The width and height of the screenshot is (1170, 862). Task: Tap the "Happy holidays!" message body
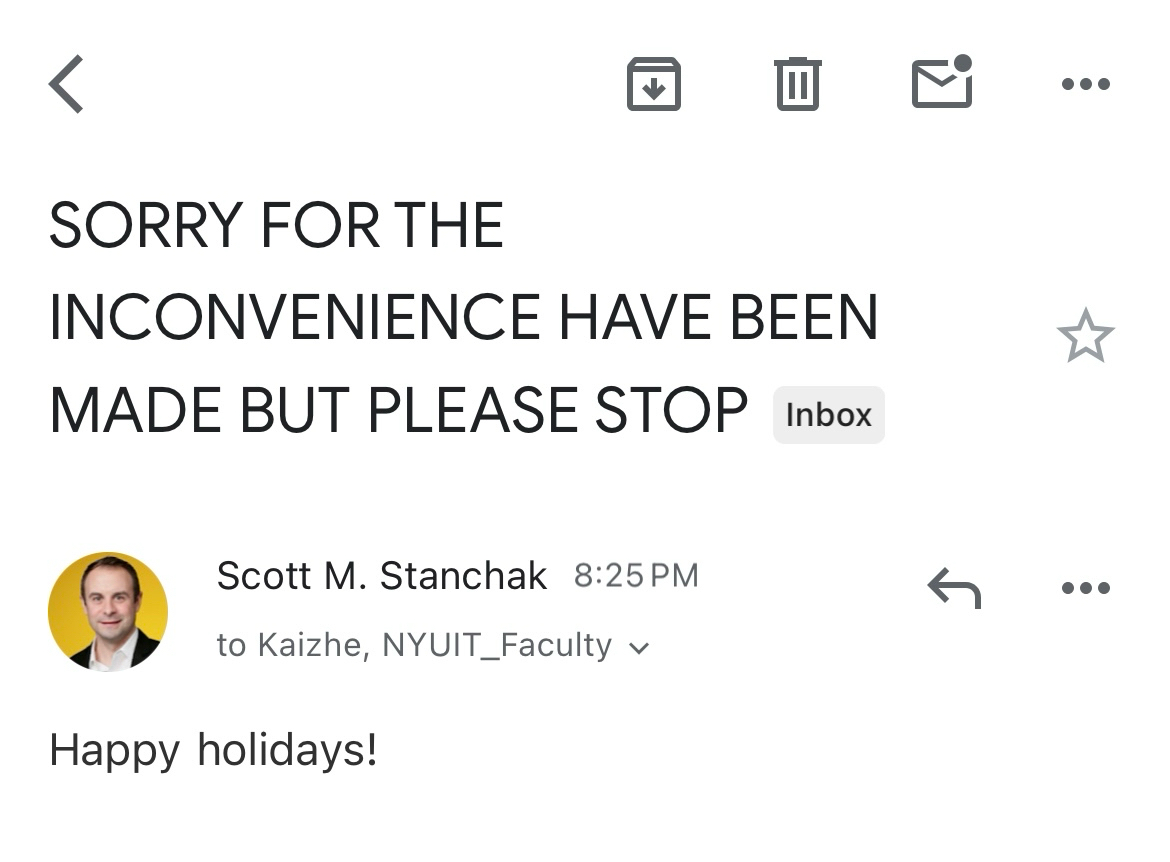click(213, 750)
